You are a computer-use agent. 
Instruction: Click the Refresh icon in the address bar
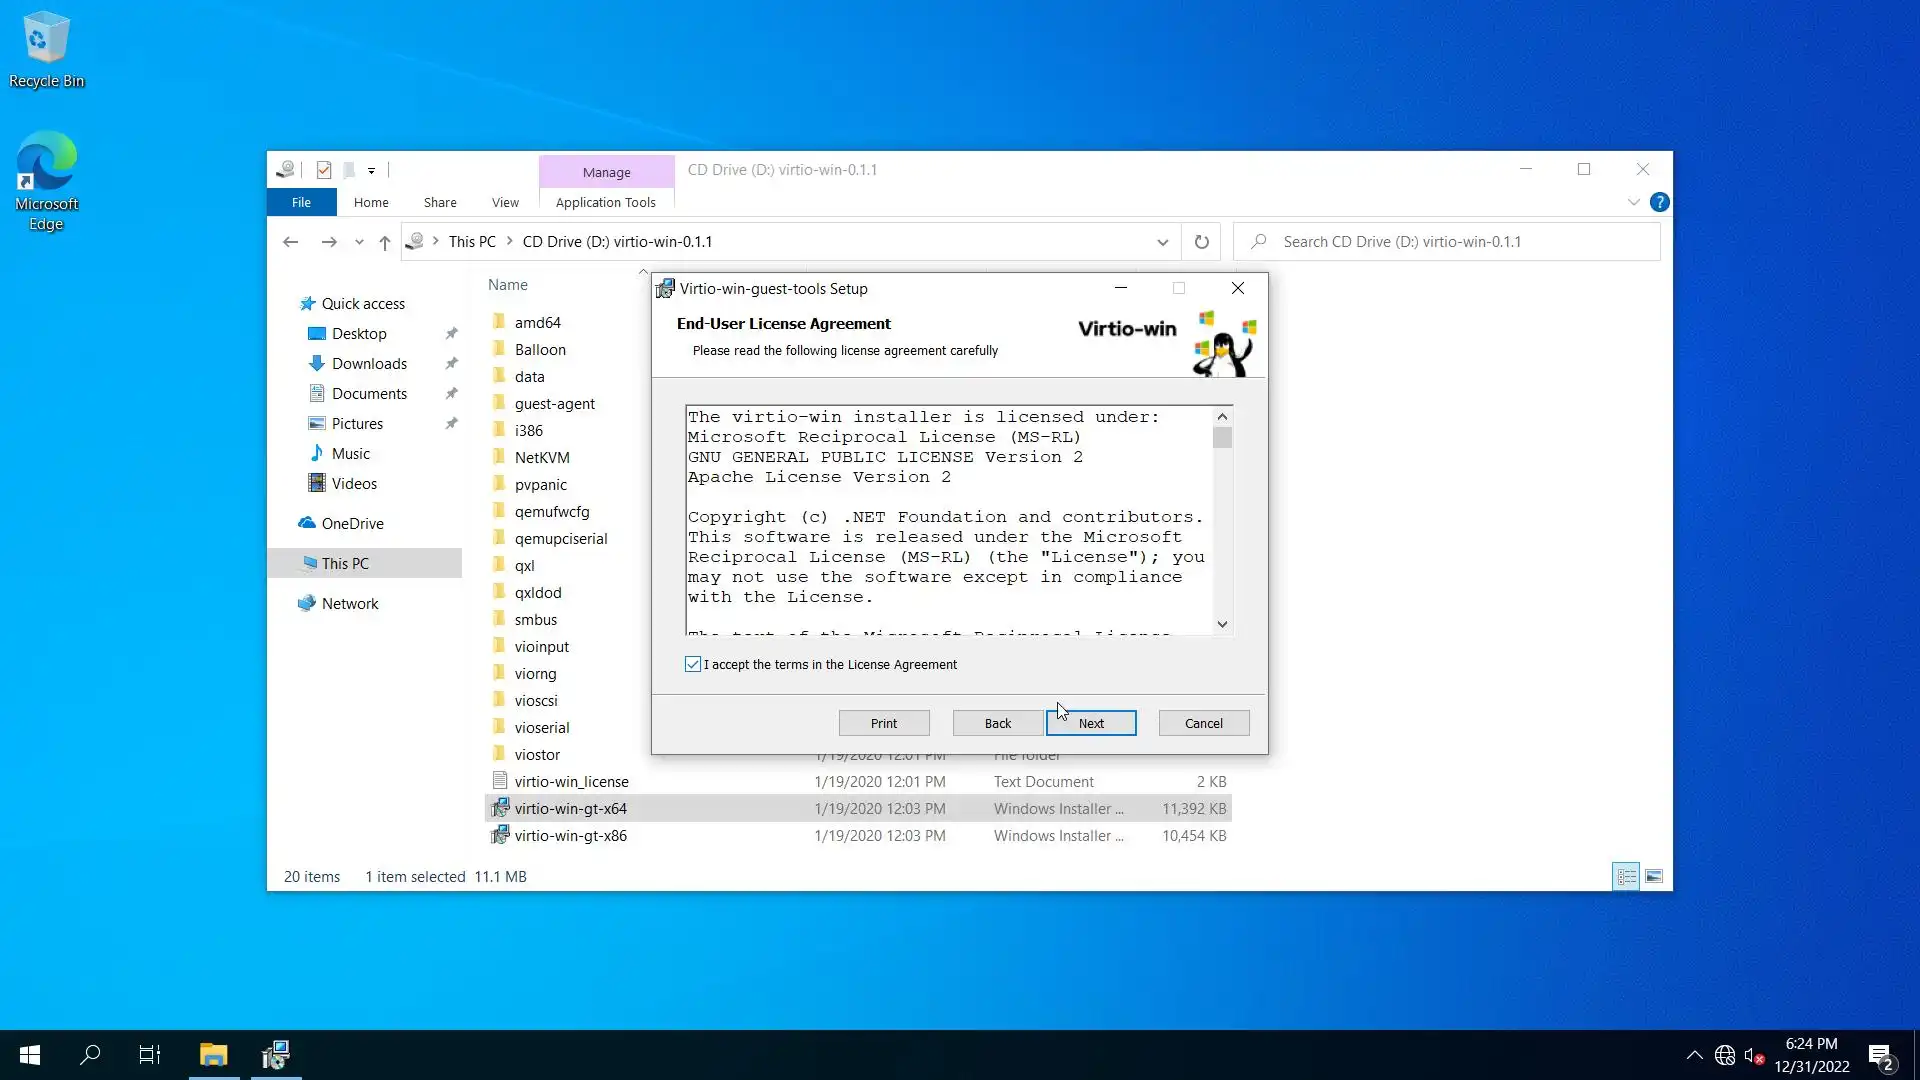click(1201, 242)
